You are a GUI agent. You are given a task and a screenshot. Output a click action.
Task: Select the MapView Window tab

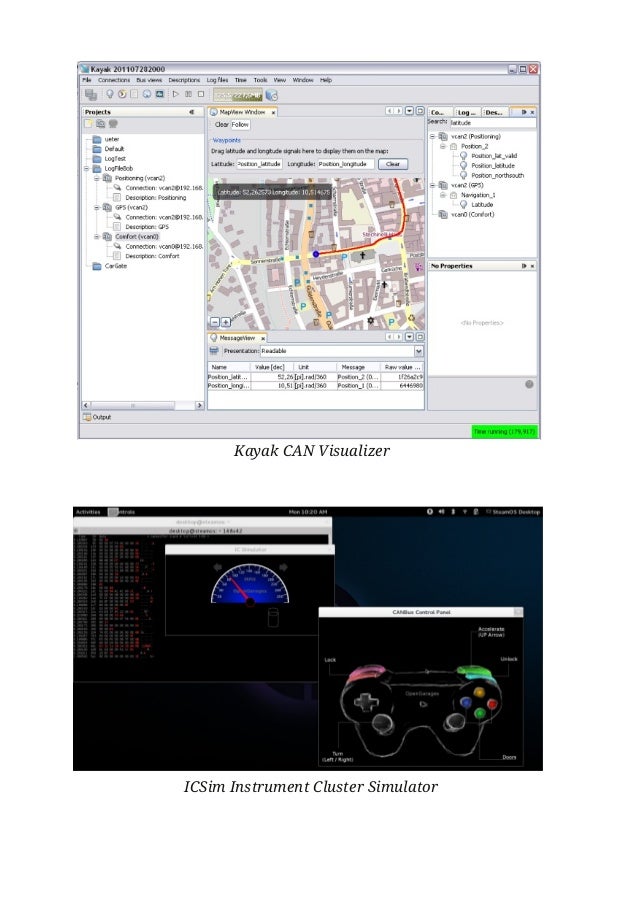pos(242,112)
